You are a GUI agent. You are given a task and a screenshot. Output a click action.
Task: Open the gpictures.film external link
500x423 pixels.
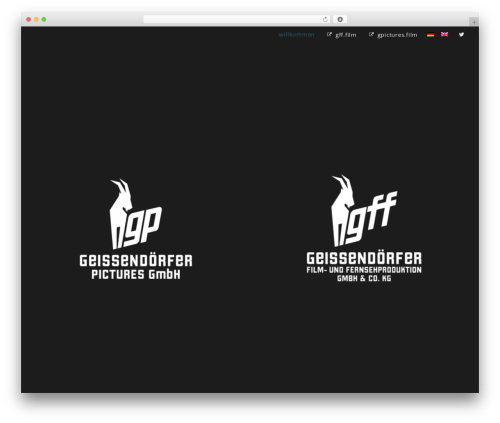(393, 35)
